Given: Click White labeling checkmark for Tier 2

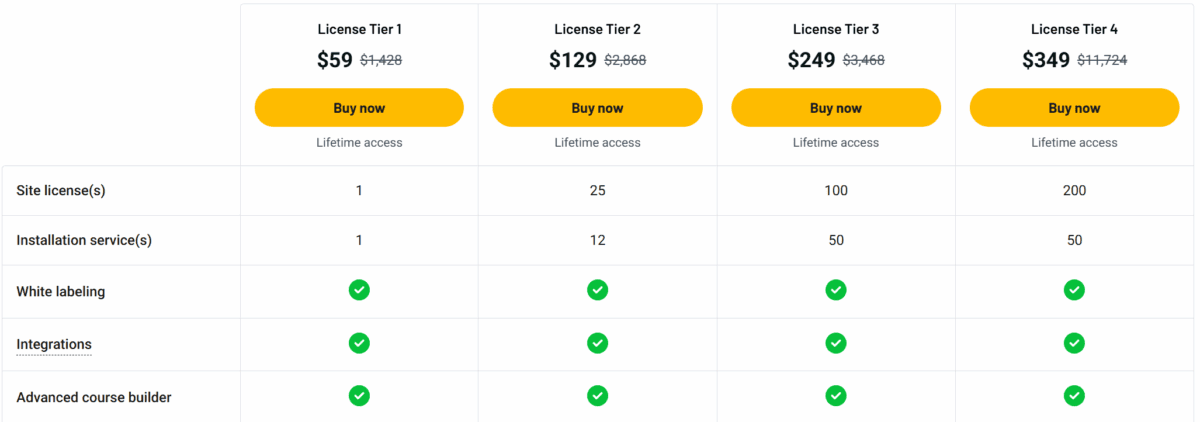Looking at the screenshot, I should (597, 290).
